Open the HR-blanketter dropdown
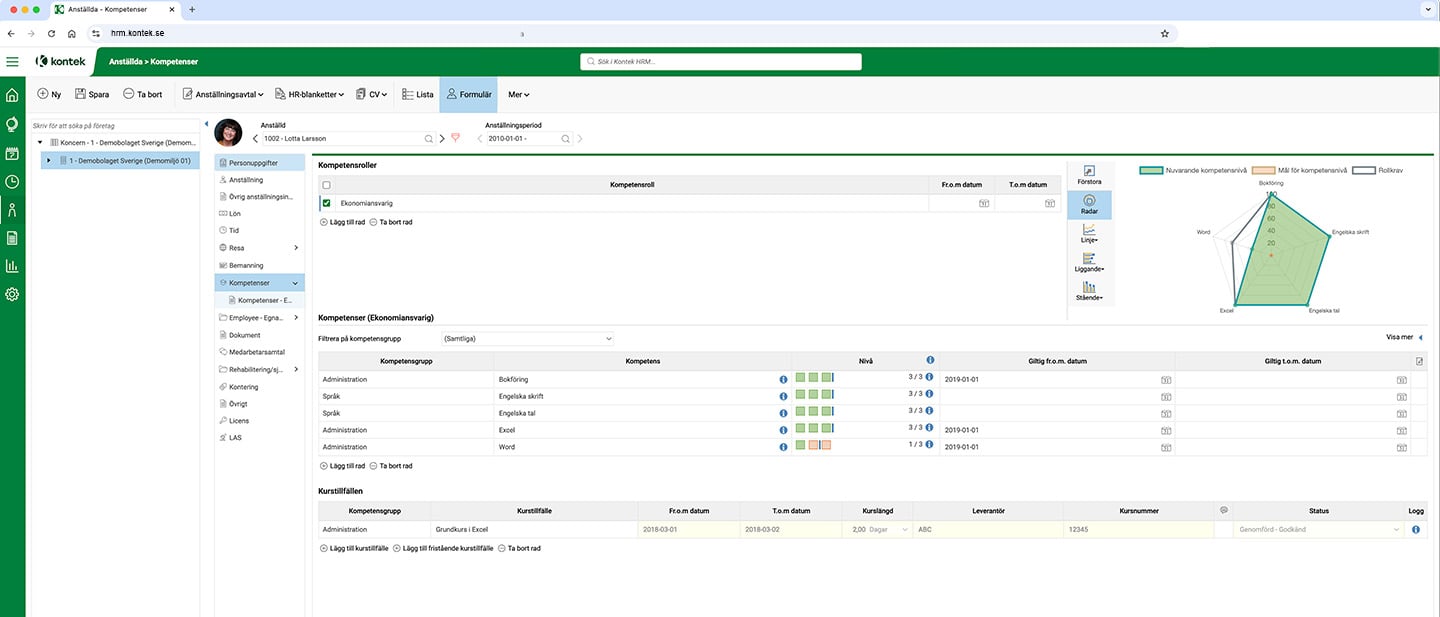This screenshot has width=1440, height=617. coord(309,94)
